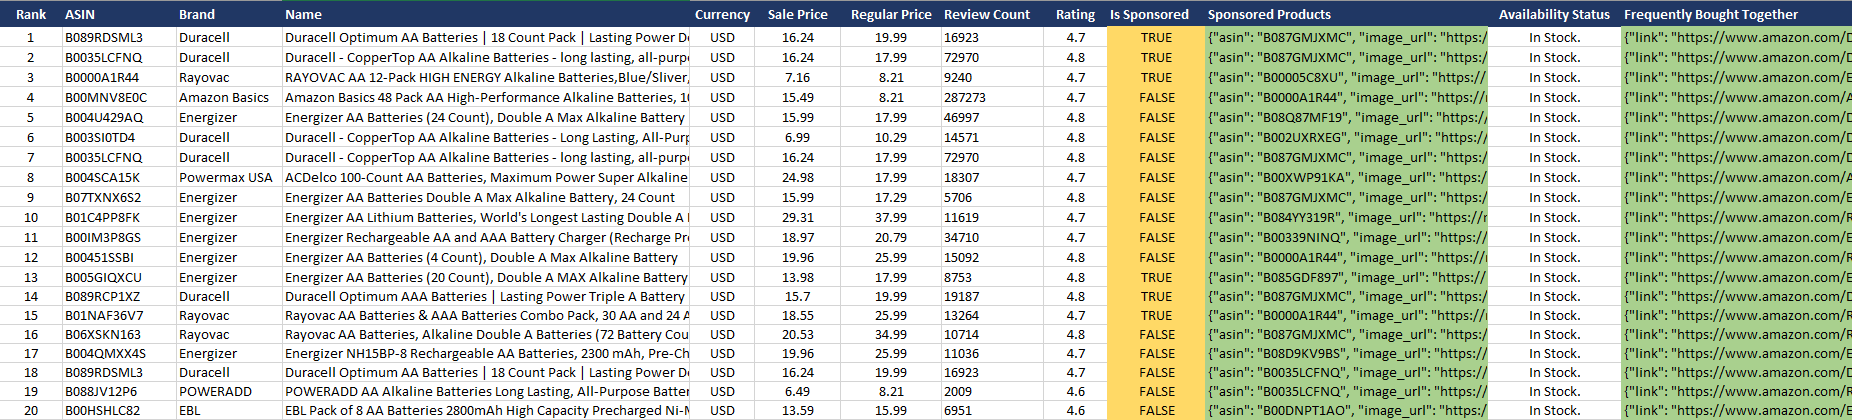Select the Sponsored Products column header
The image size is (1852, 420).
pos(1346,14)
